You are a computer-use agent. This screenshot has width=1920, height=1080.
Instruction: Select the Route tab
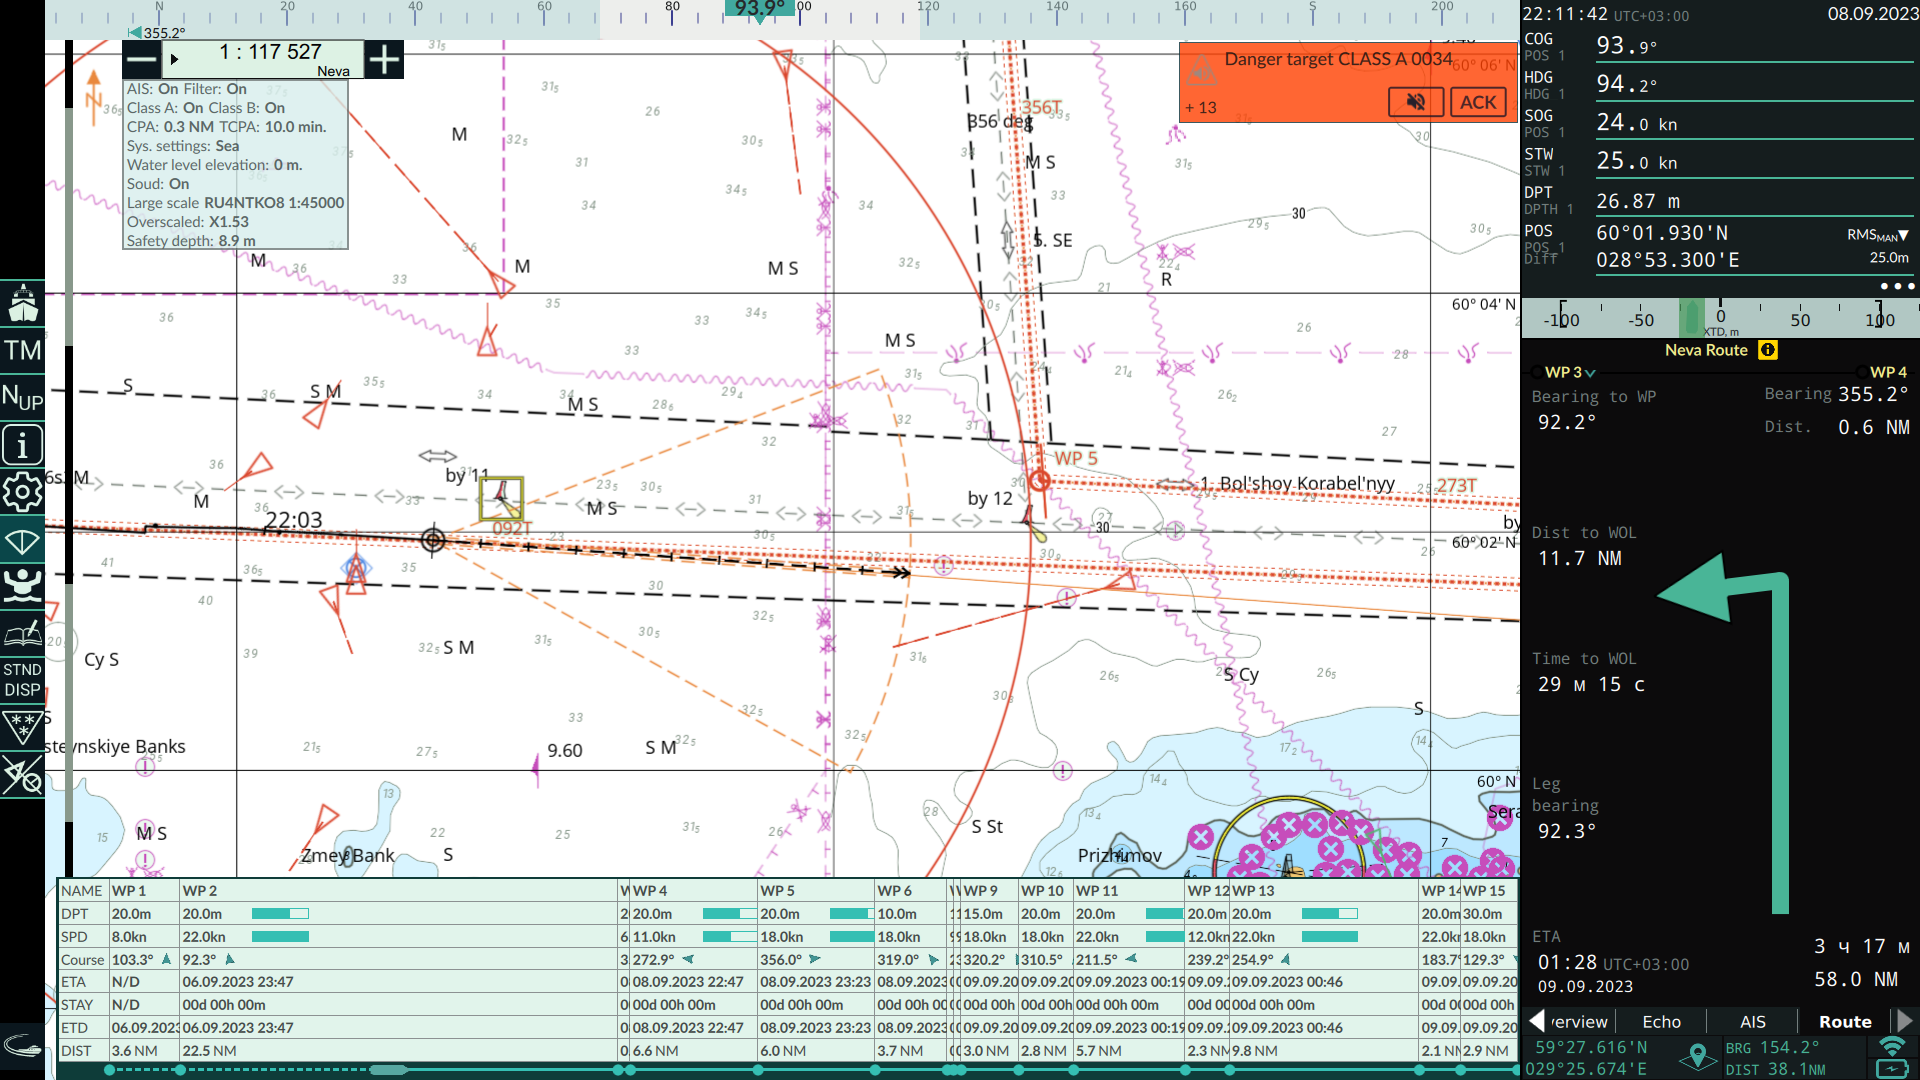click(1845, 1022)
